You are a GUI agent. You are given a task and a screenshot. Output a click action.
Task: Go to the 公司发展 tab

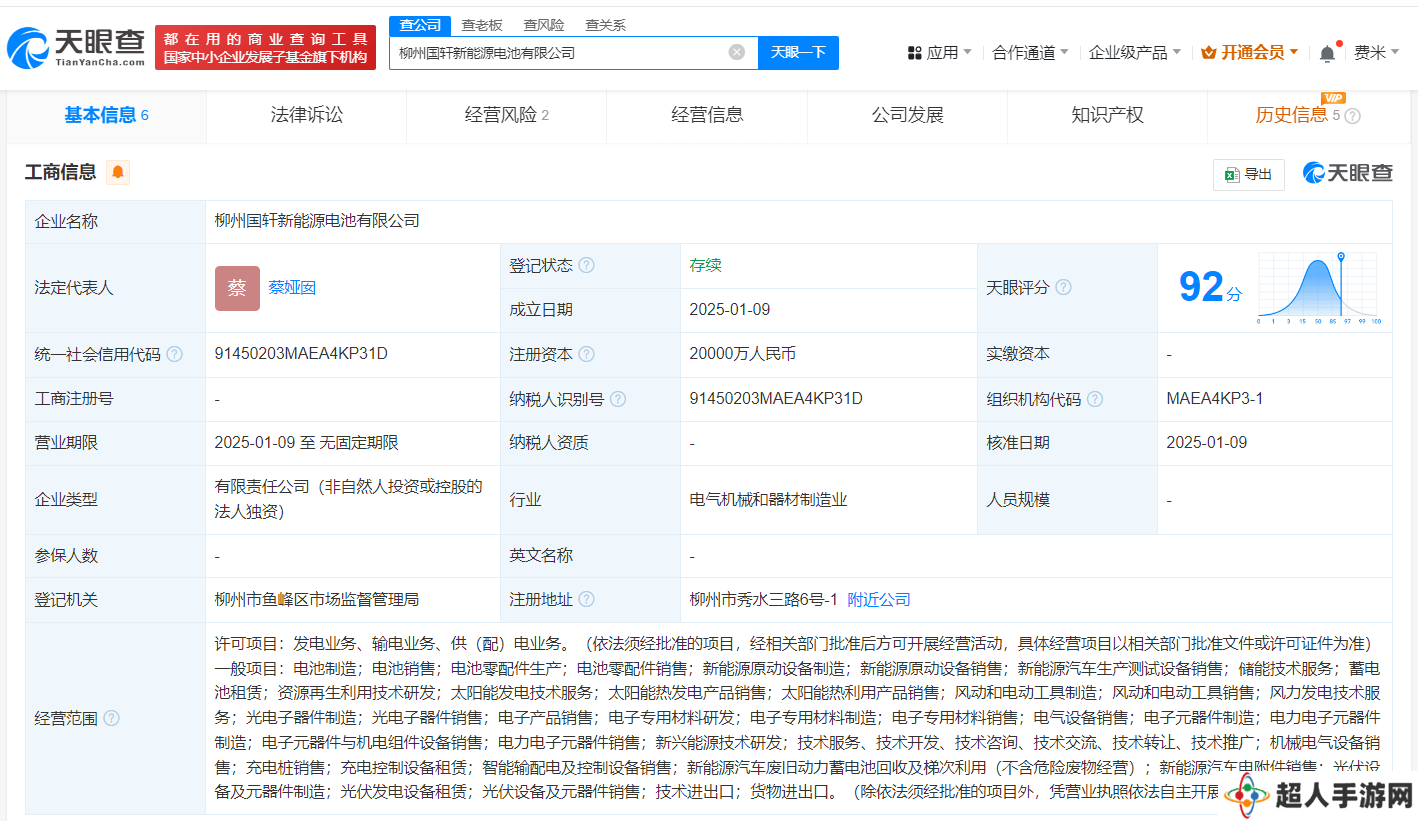(x=907, y=115)
